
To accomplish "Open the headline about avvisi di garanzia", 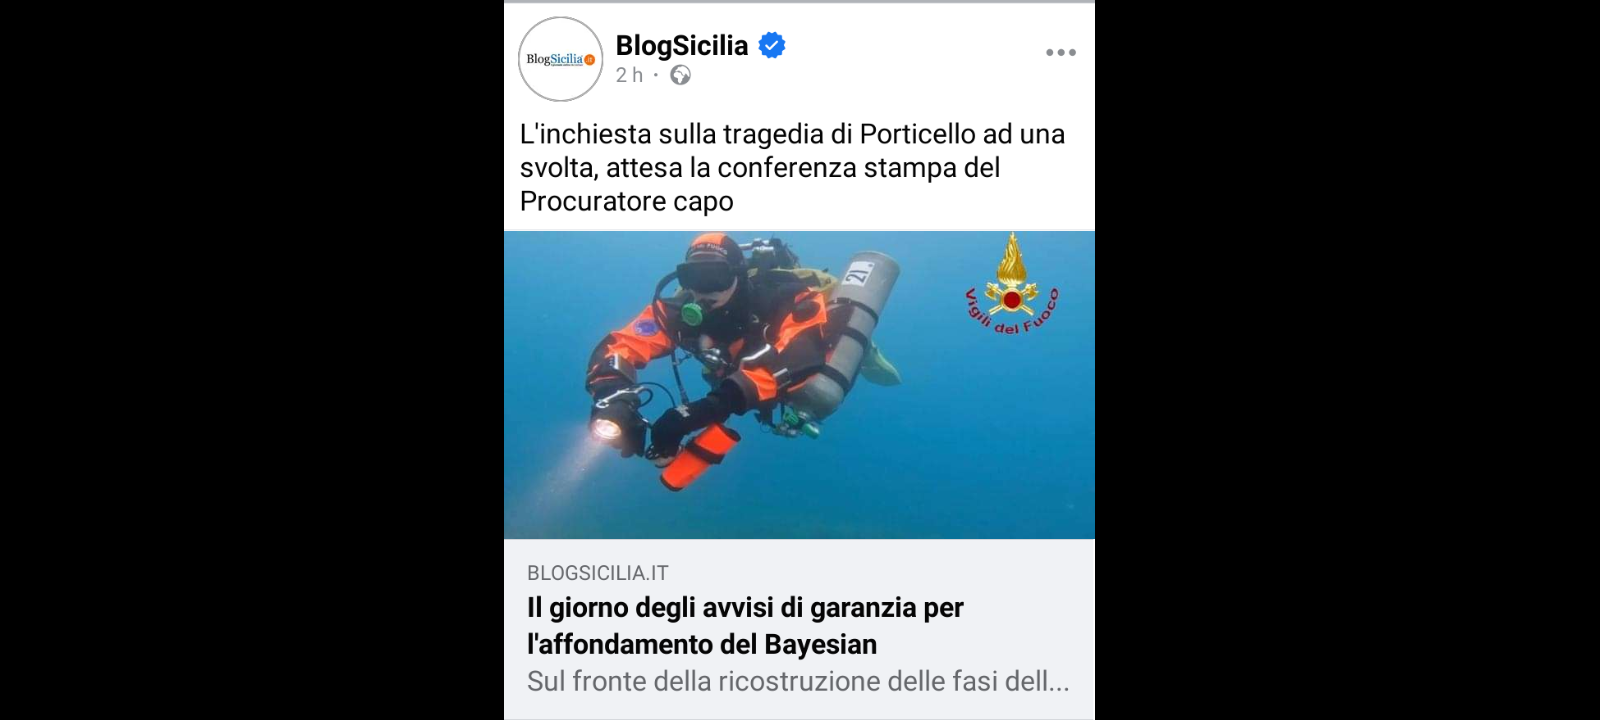I will tap(745, 626).
